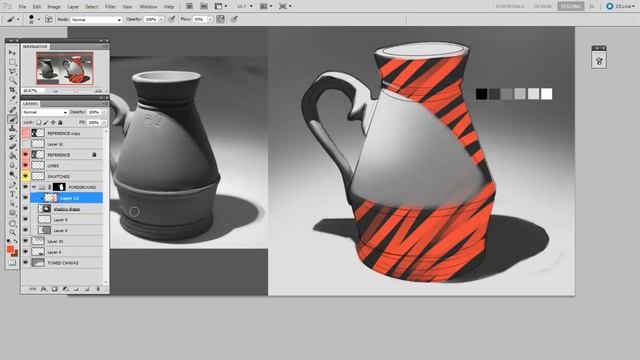The width and height of the screenshot is (640, 360).
Task: Hide the SWATCHES layer
Action: tap(26, 176)
